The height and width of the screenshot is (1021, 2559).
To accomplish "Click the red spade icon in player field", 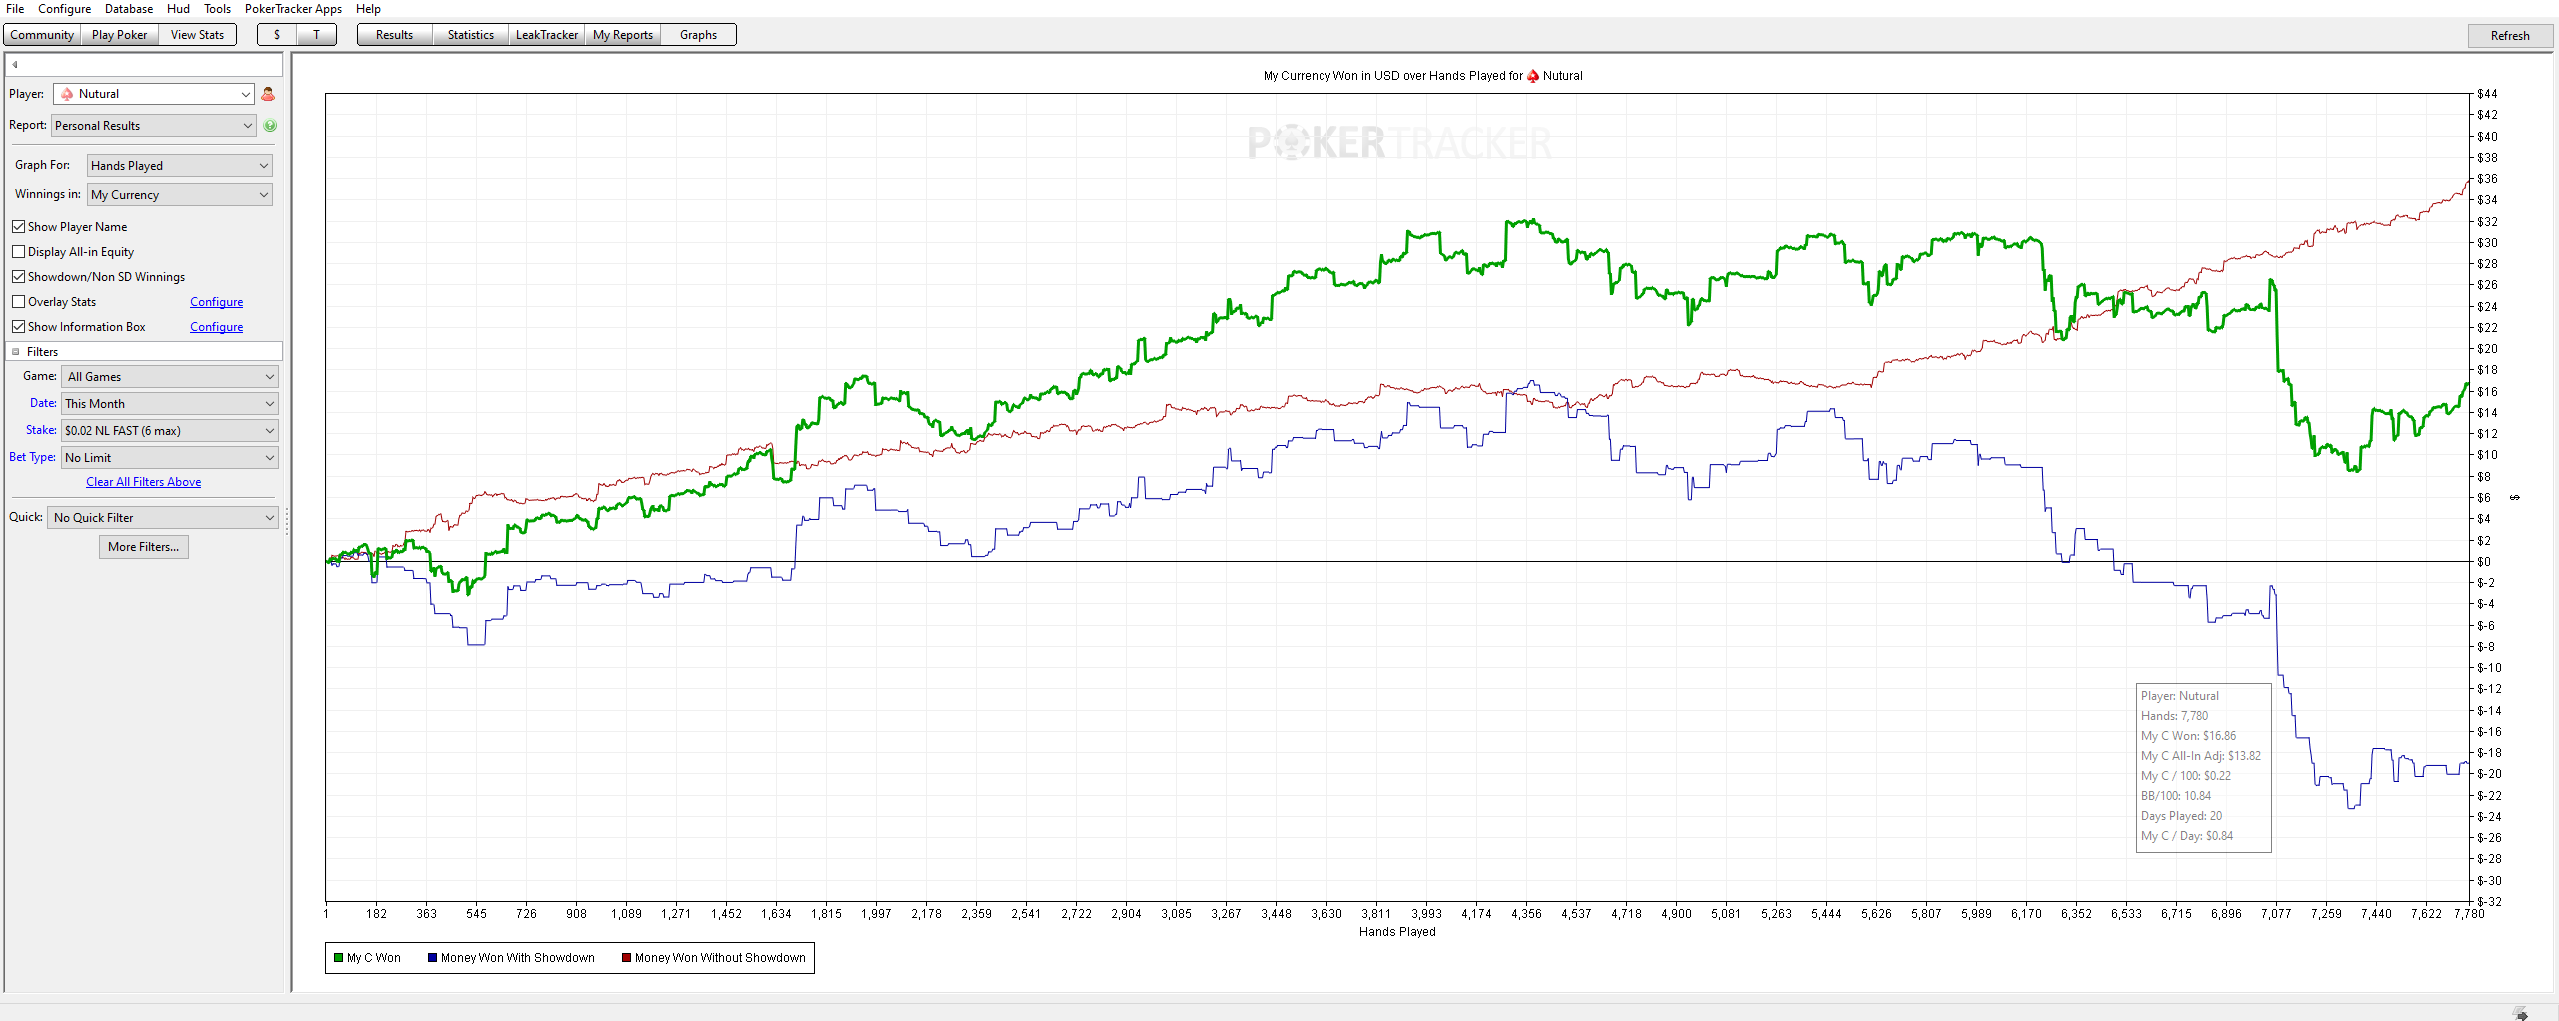I will click(x=67, y=94).
